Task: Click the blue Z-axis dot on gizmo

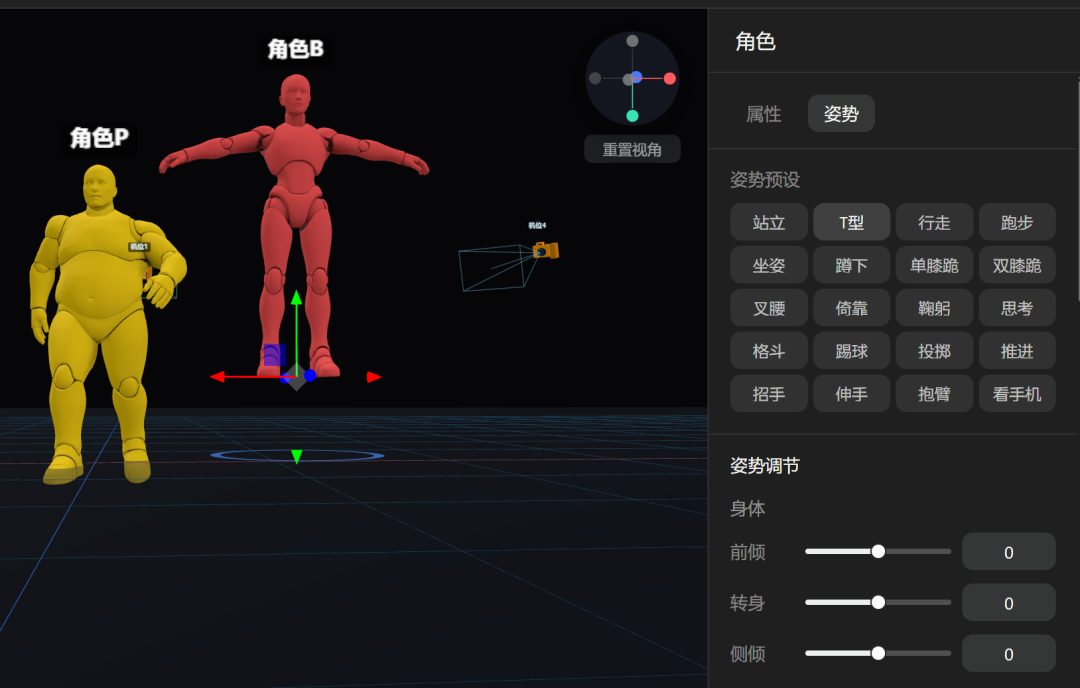Action: tap(310, 375)
